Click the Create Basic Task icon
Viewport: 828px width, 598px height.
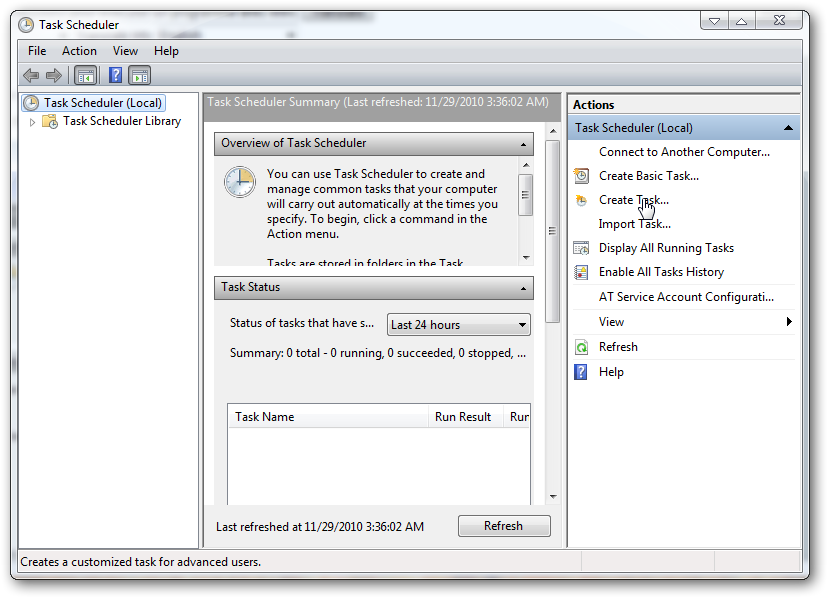coord(581,175)
